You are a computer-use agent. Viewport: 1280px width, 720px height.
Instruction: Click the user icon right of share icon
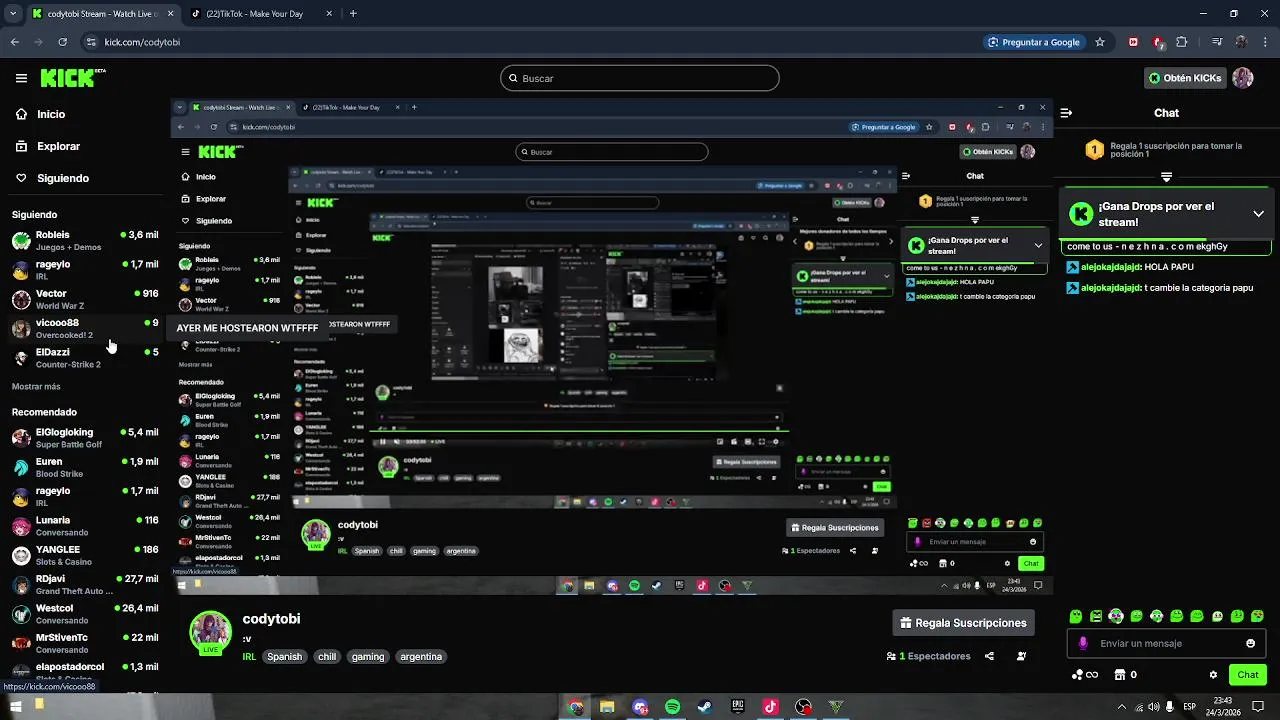point(1021,656)
